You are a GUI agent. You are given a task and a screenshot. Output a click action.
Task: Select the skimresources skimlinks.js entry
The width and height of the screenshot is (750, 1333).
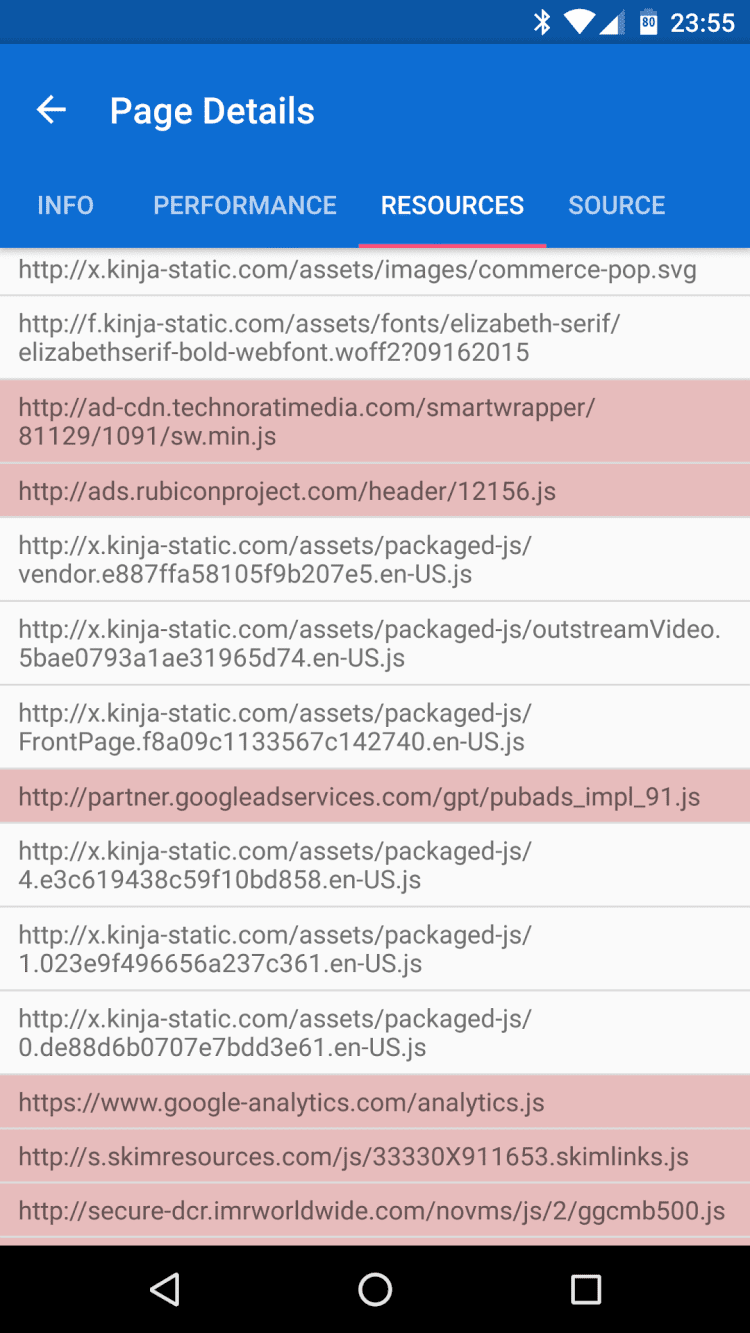(x=353, y=1157)
